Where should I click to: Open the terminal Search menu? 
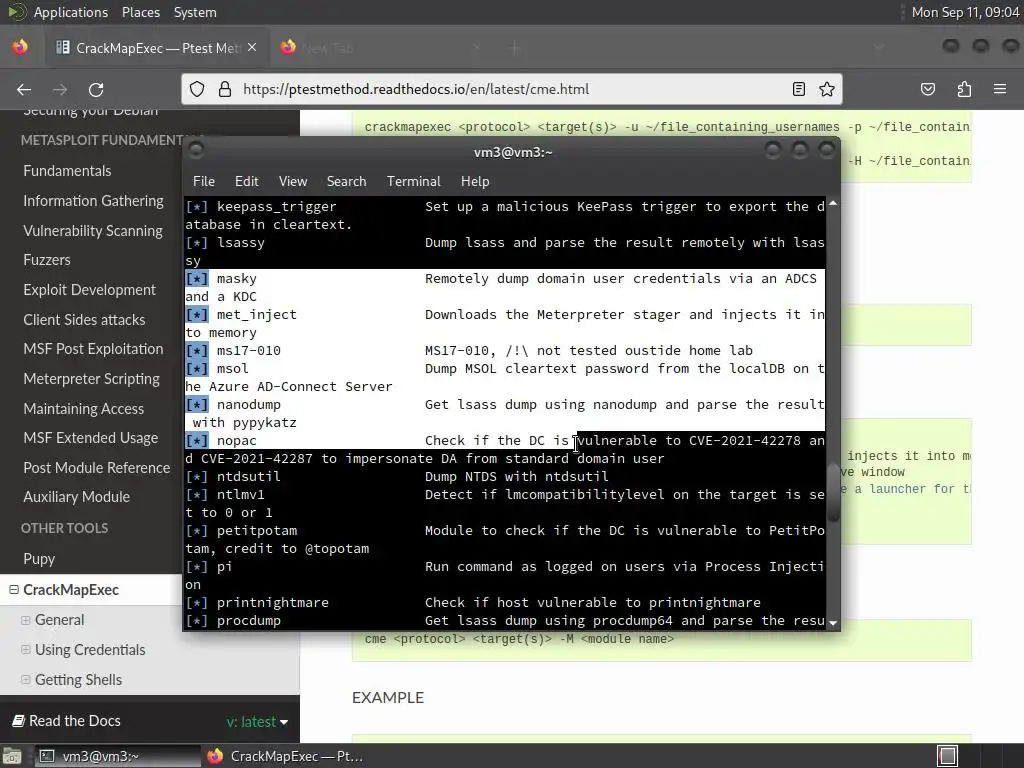[x=346, y=182]
